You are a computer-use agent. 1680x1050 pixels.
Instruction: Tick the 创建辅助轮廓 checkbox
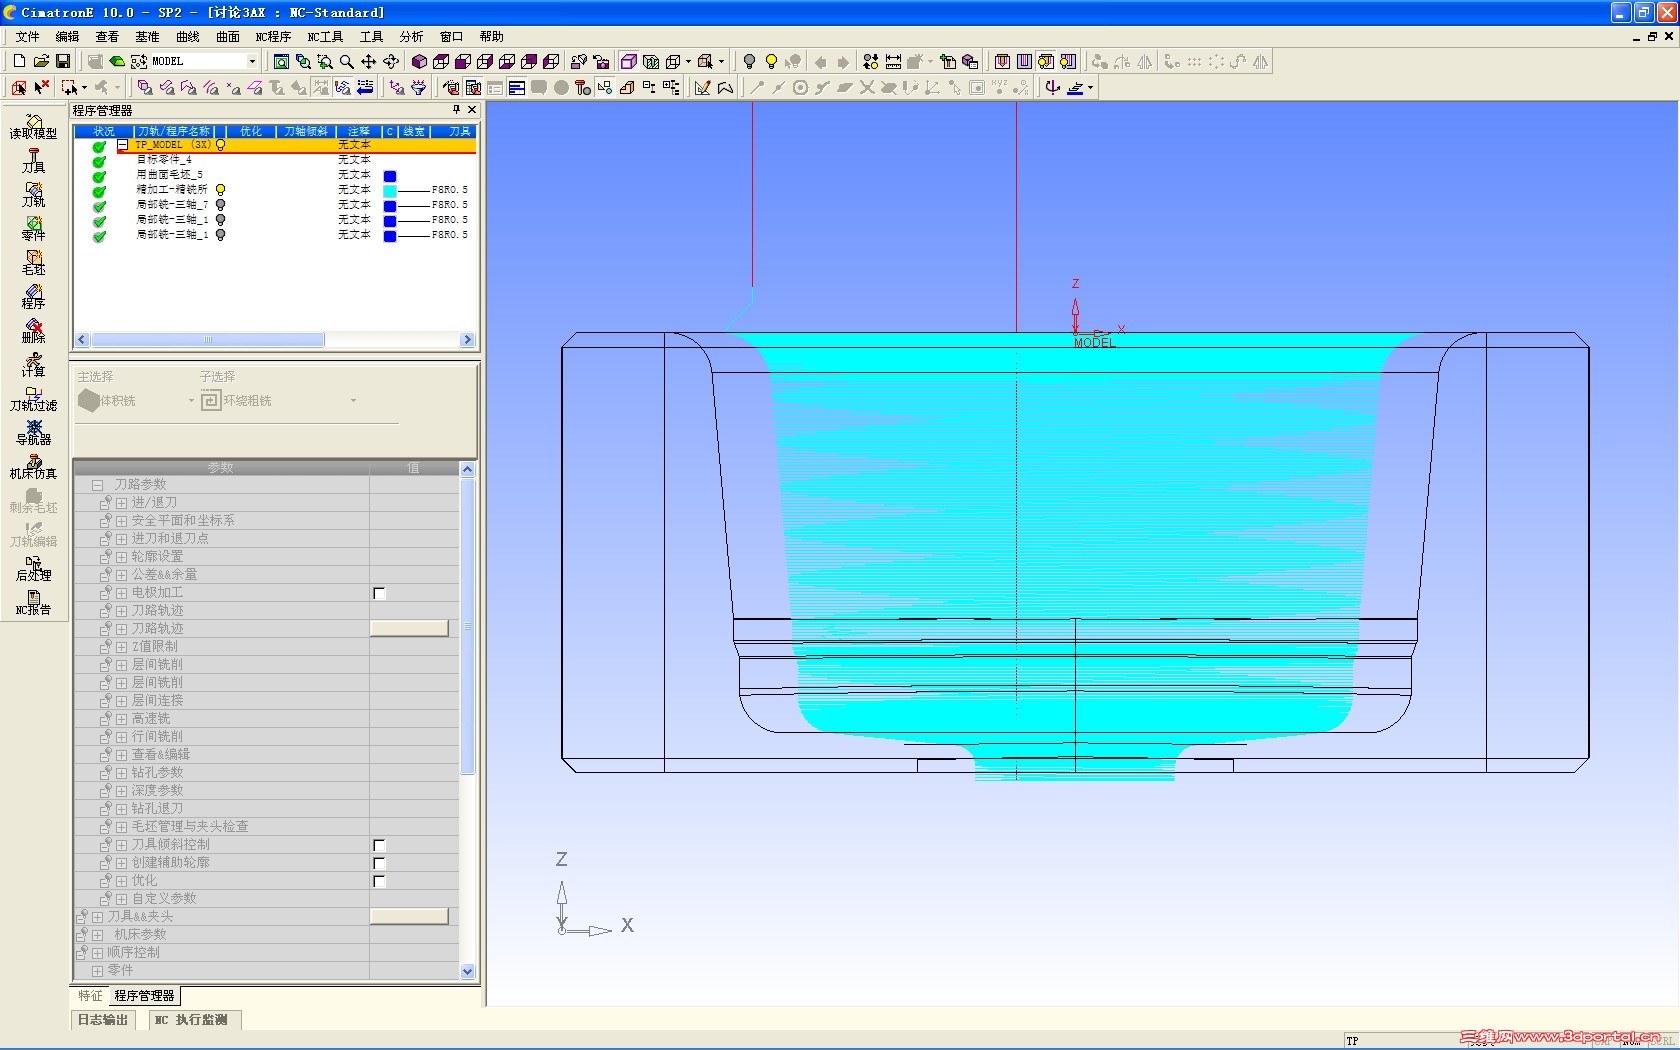click(x=379, y=863)
